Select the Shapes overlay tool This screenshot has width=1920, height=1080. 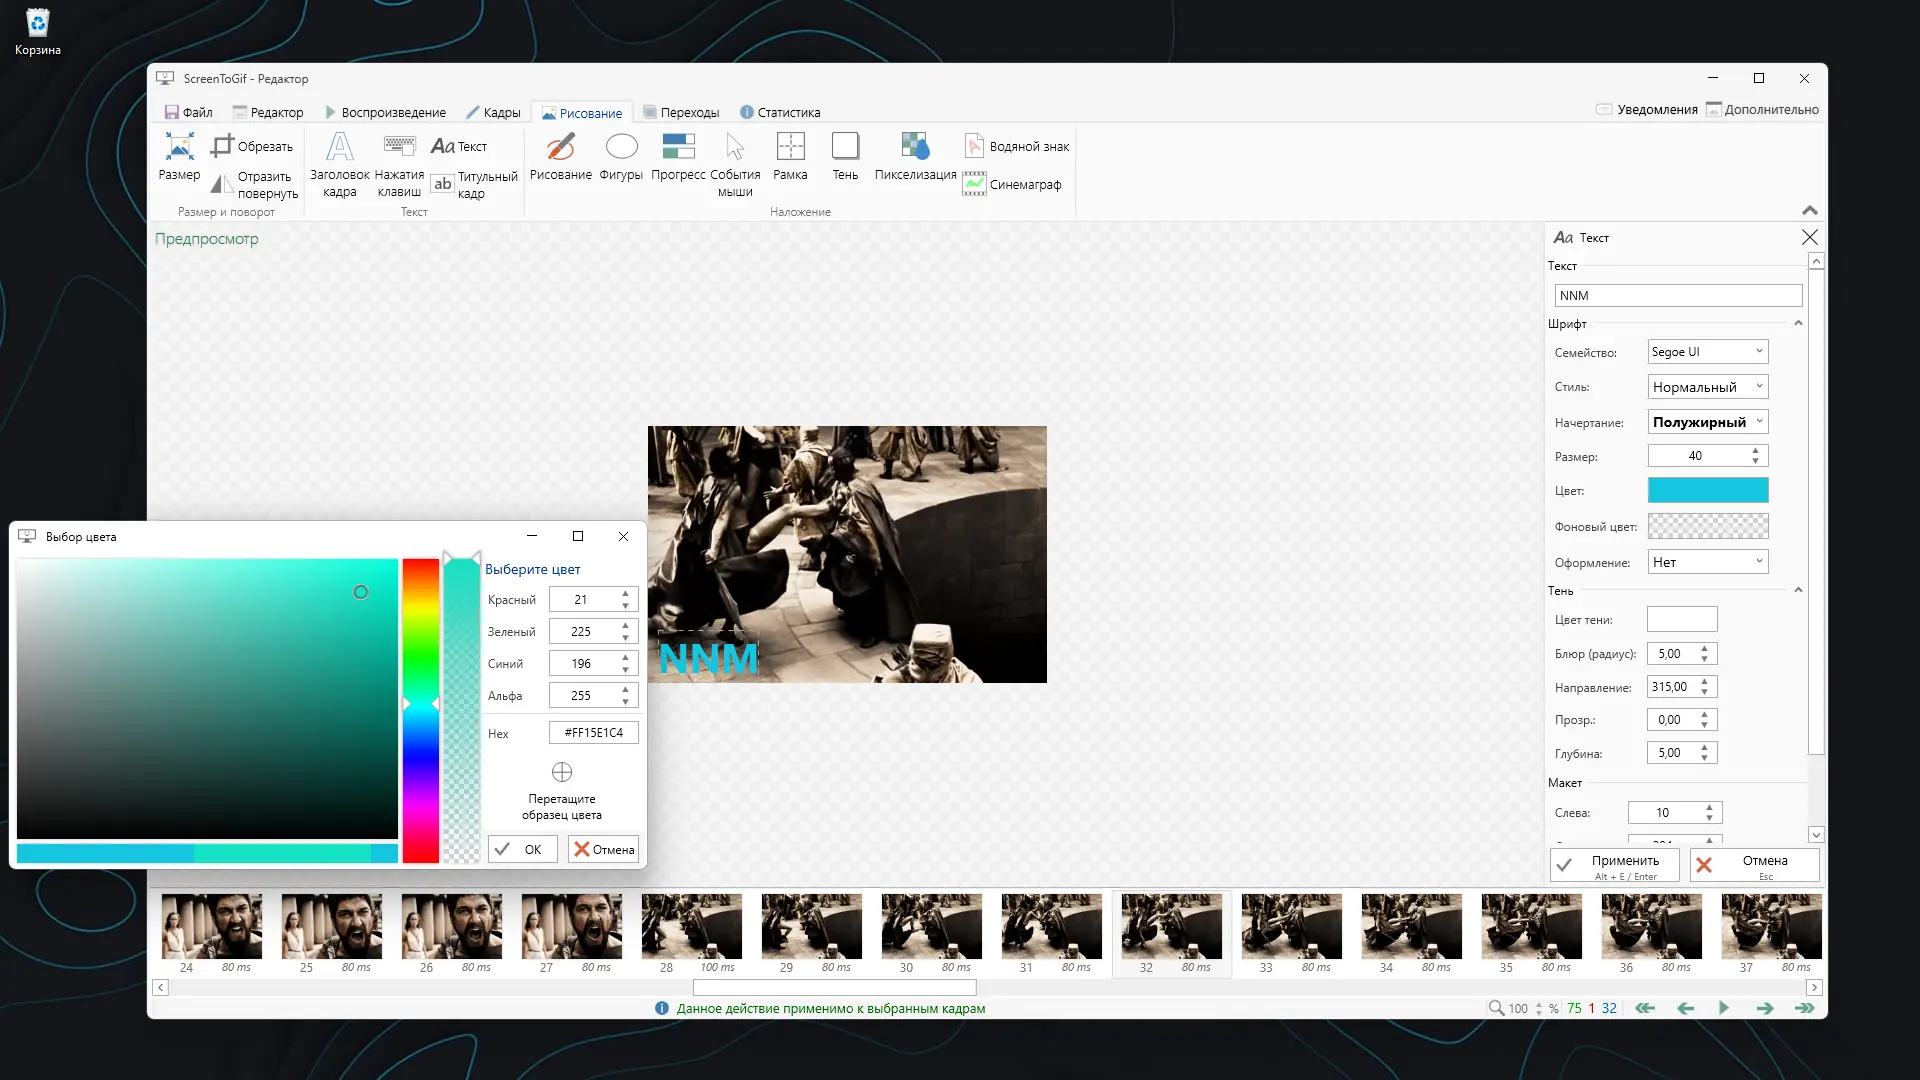[x=621, y=148]
